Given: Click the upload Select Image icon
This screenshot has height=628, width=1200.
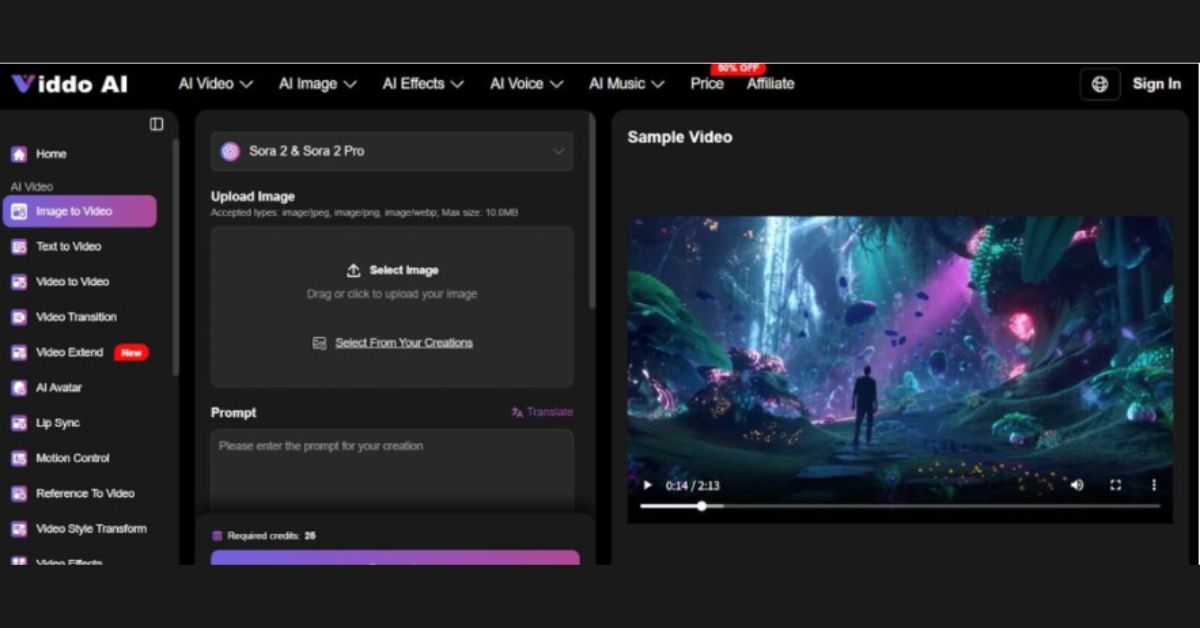Looking at the screenshot, I should [x=353, y=270].
